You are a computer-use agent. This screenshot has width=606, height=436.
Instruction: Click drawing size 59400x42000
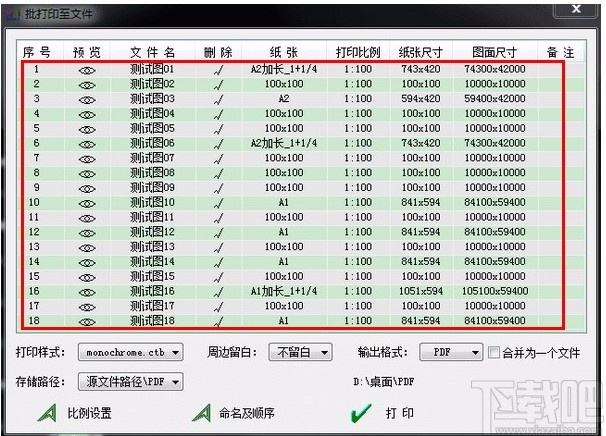(495, 99)
